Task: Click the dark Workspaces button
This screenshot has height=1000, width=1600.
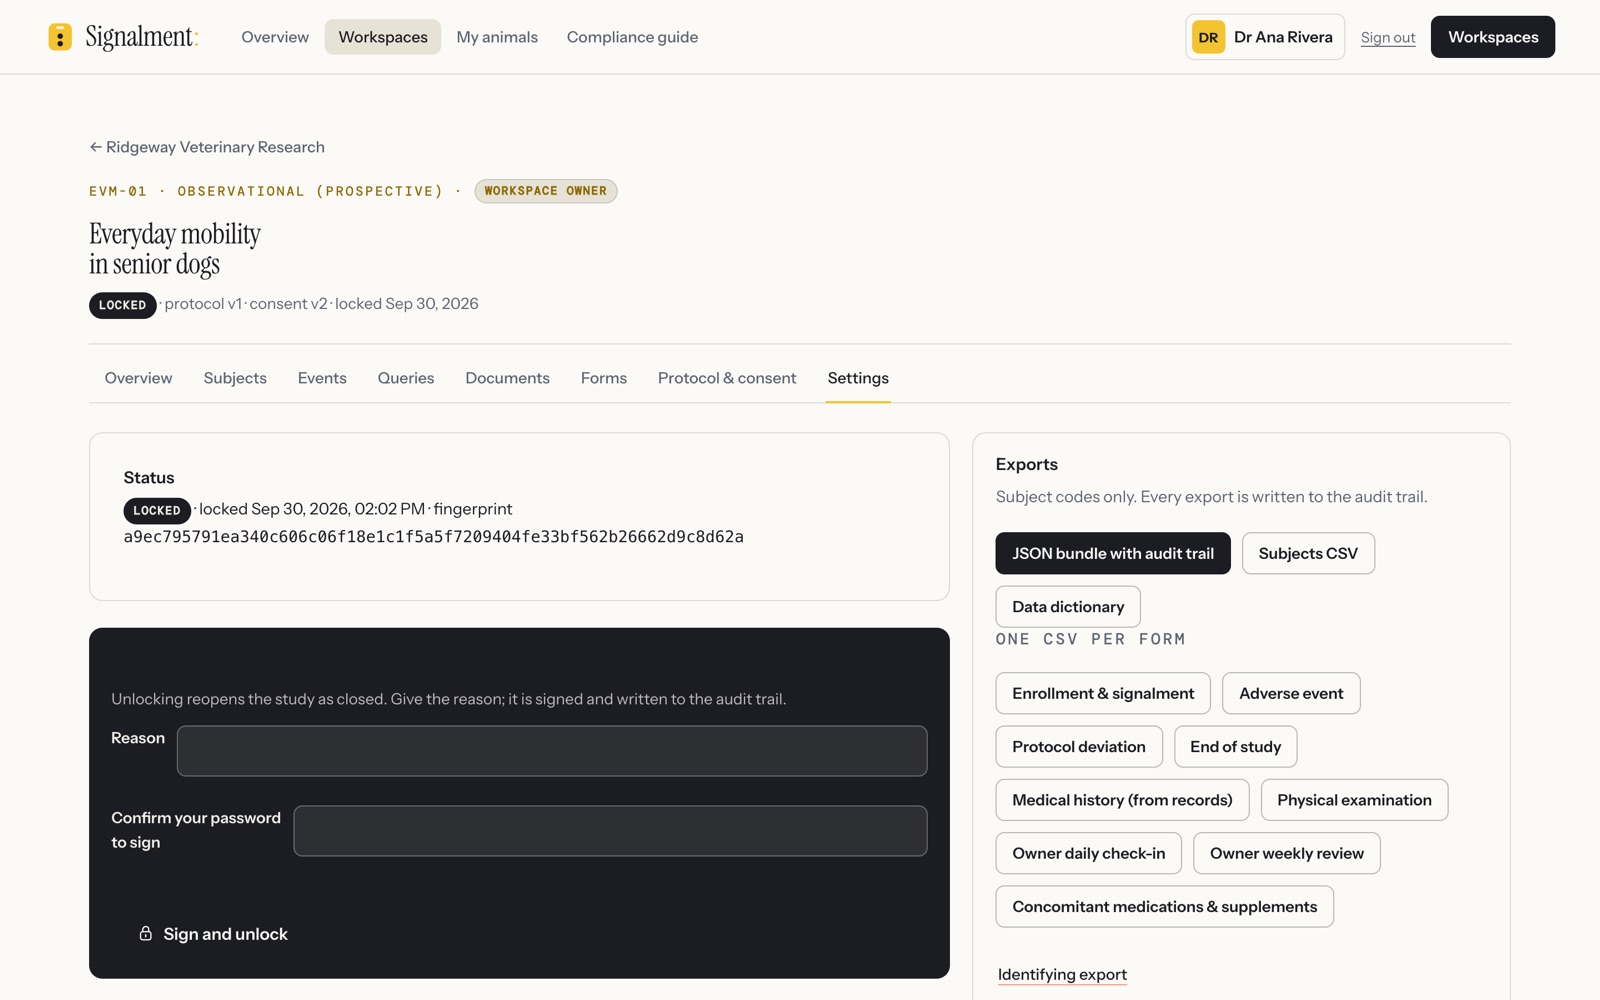Action: (1493, 37)
